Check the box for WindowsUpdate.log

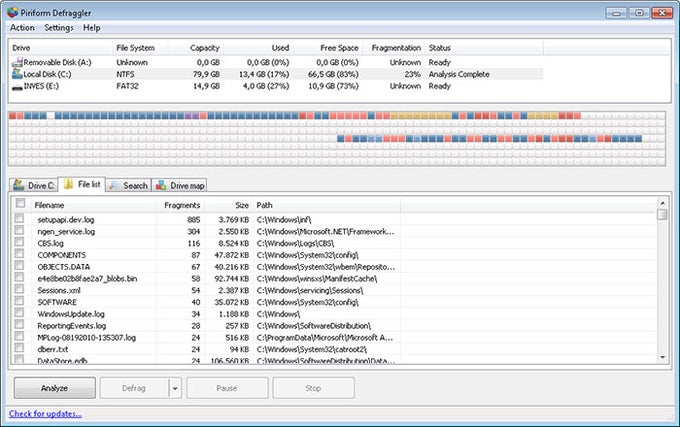(19, 312)
